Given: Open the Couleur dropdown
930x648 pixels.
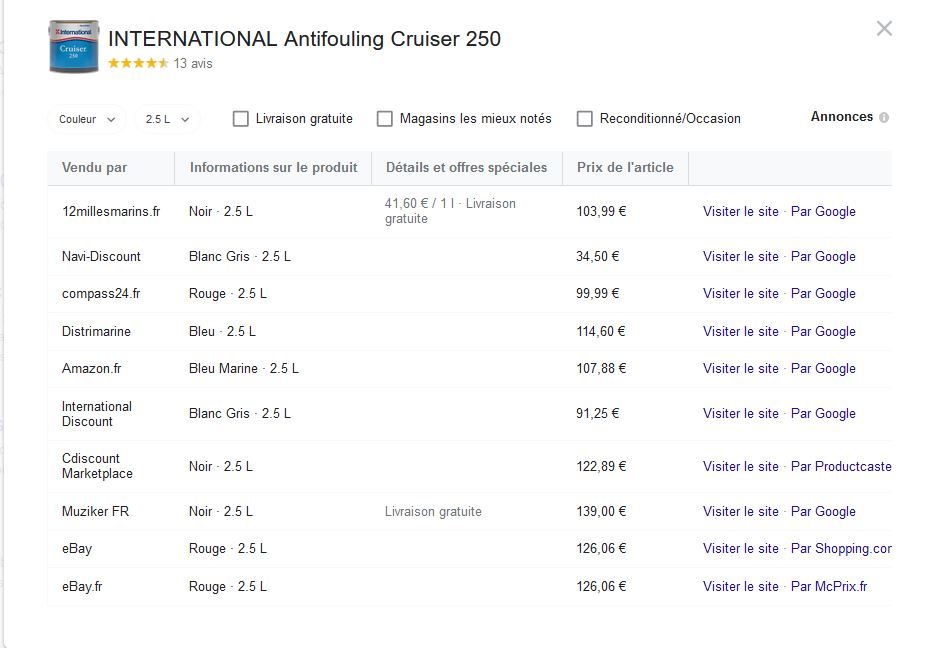Looking at the screenshot, I should tap(87, 119).
